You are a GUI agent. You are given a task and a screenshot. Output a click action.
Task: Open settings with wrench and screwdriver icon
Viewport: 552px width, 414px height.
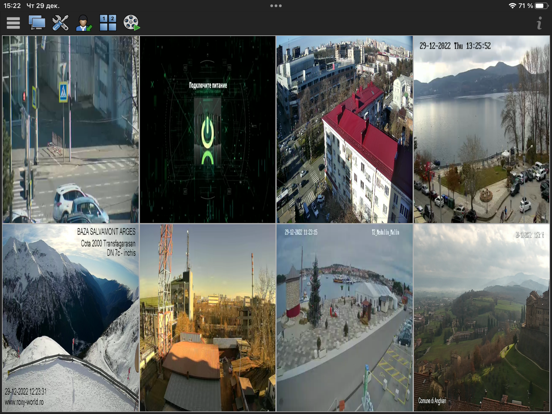60,23
